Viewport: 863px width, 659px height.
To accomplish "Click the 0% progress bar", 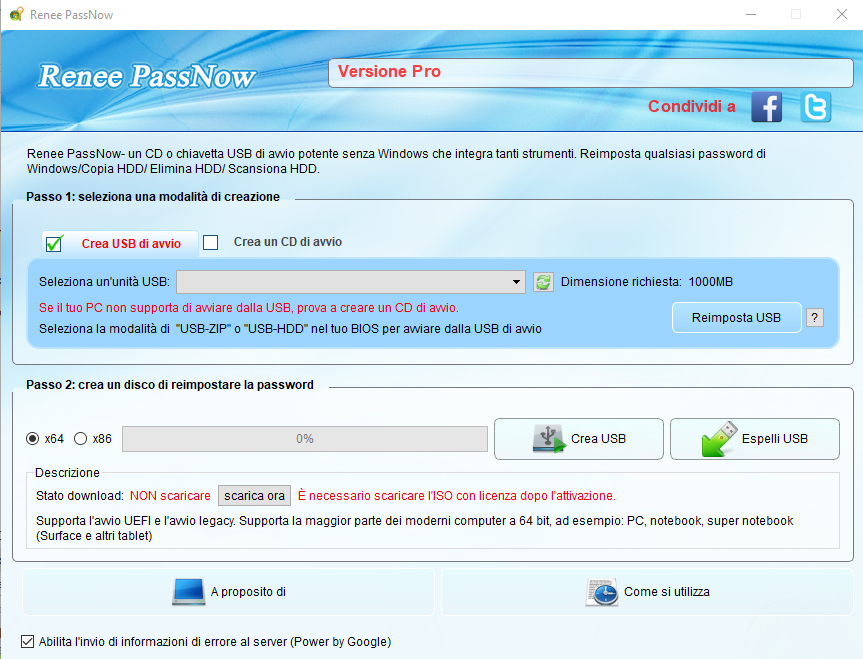I will point(305,439).
